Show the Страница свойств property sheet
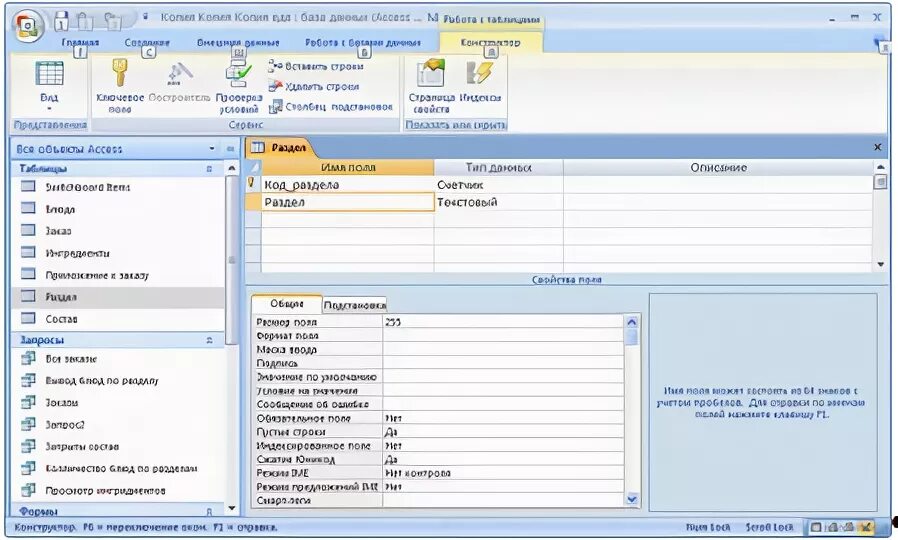The image size is (898, 540). [431, 86]
